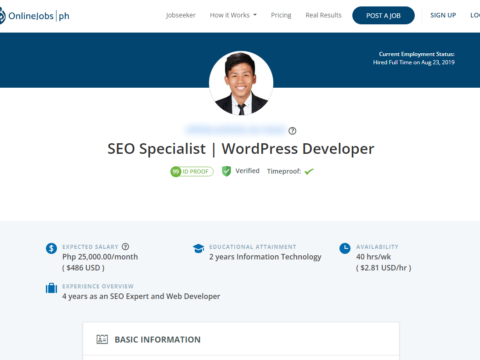This screenshot has height=360, width=480.
Task: Open the Jobseeker menu item
Action: [x=181, y=15]
